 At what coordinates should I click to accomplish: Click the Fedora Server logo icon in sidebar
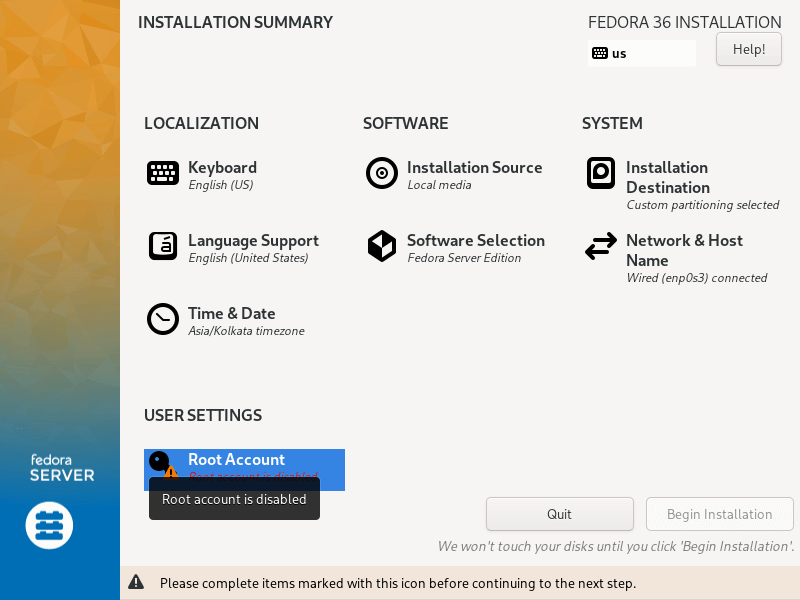pyautogui.click(x=49, y=526)
